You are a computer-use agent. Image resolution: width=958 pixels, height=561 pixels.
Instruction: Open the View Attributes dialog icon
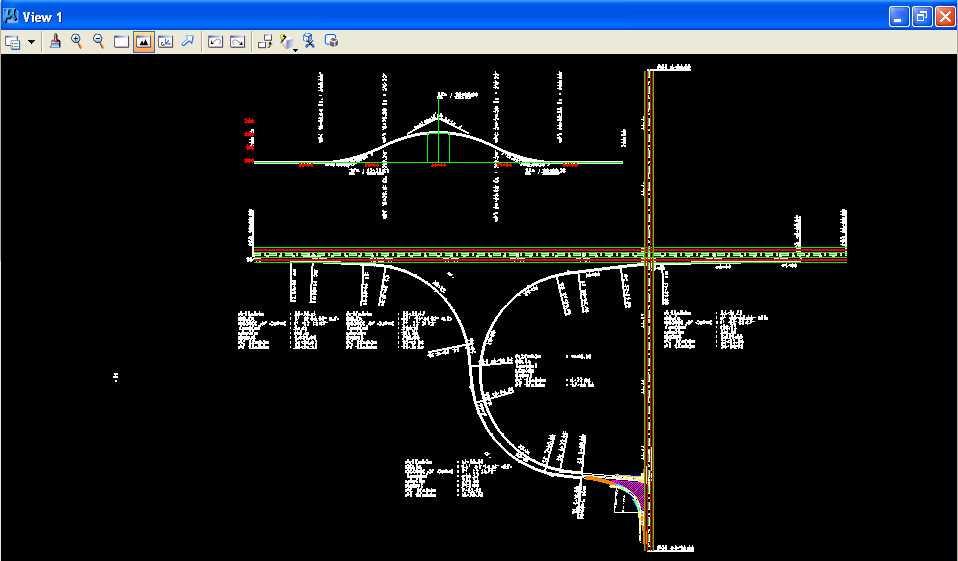pos(13,42)
